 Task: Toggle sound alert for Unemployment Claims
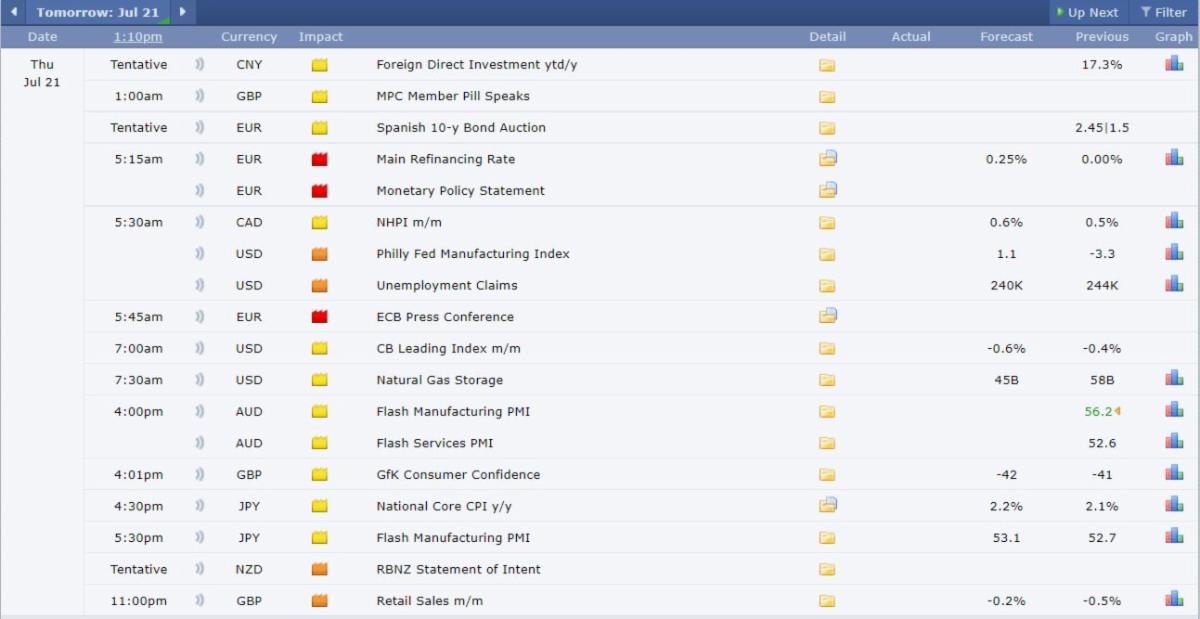pos(199,285)
